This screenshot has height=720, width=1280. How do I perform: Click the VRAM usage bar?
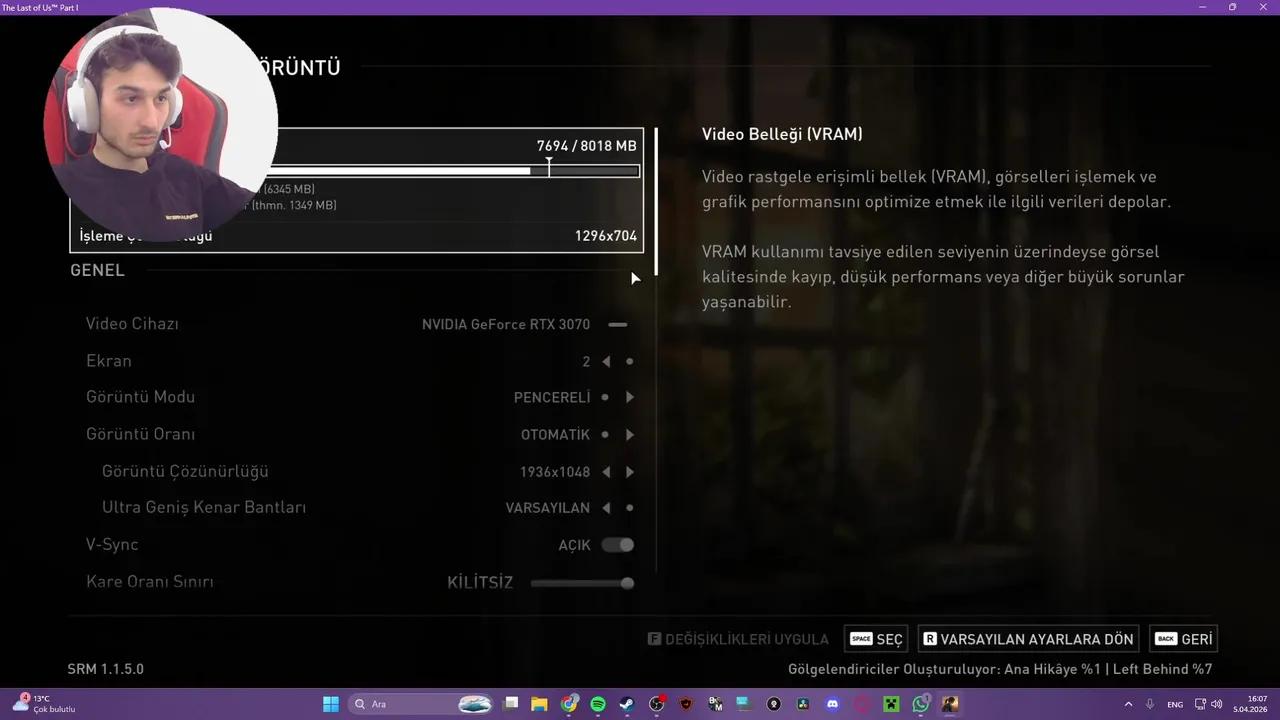click(x=454, y=171)
